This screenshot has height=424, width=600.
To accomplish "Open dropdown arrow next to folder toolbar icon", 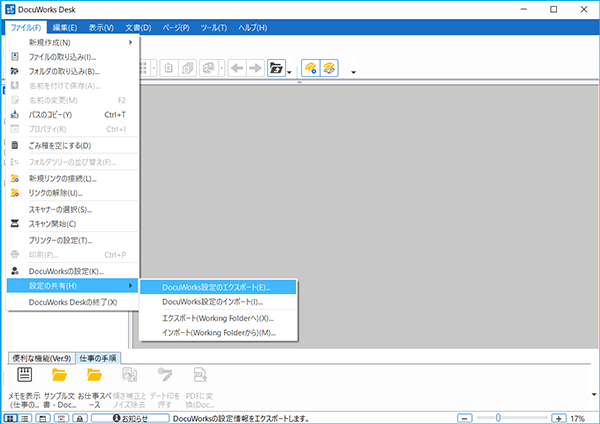I will [289, 71].
